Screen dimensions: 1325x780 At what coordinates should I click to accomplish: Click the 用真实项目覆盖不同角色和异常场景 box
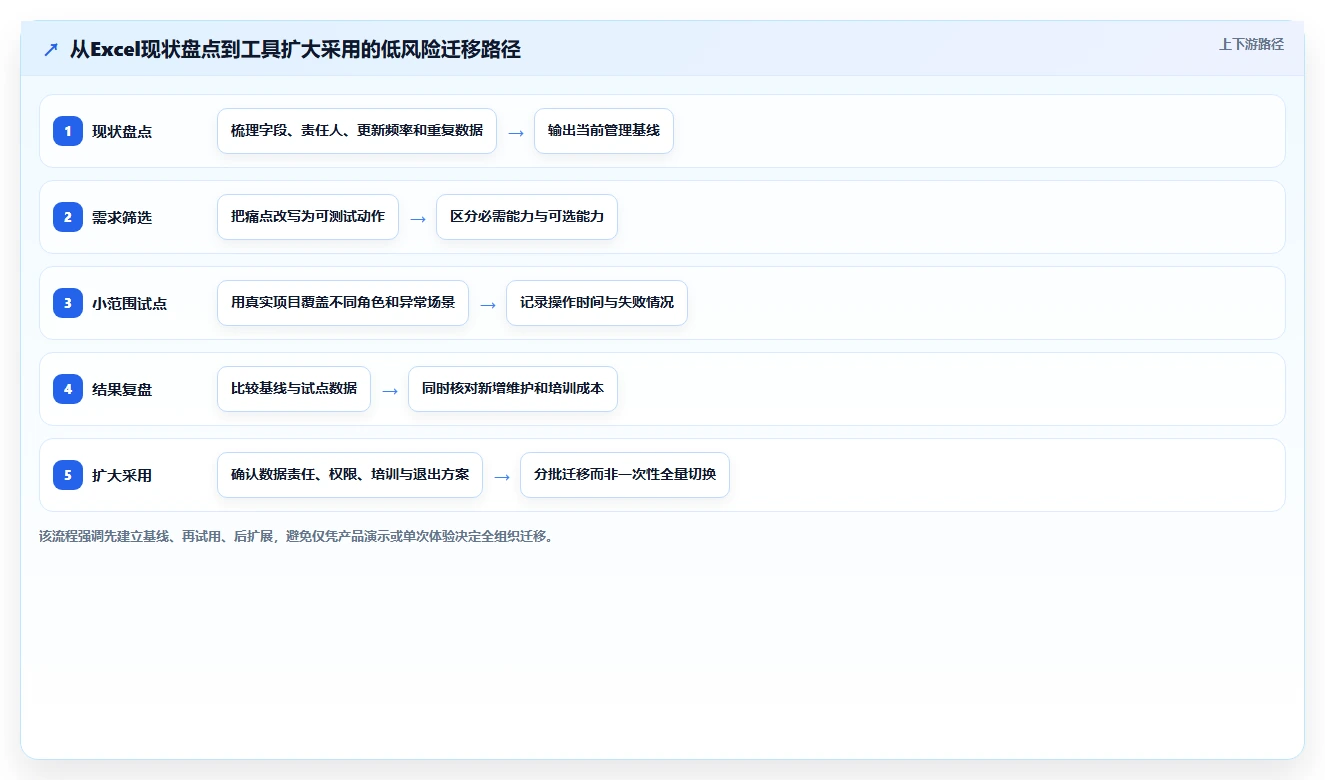tap(343, 303)
